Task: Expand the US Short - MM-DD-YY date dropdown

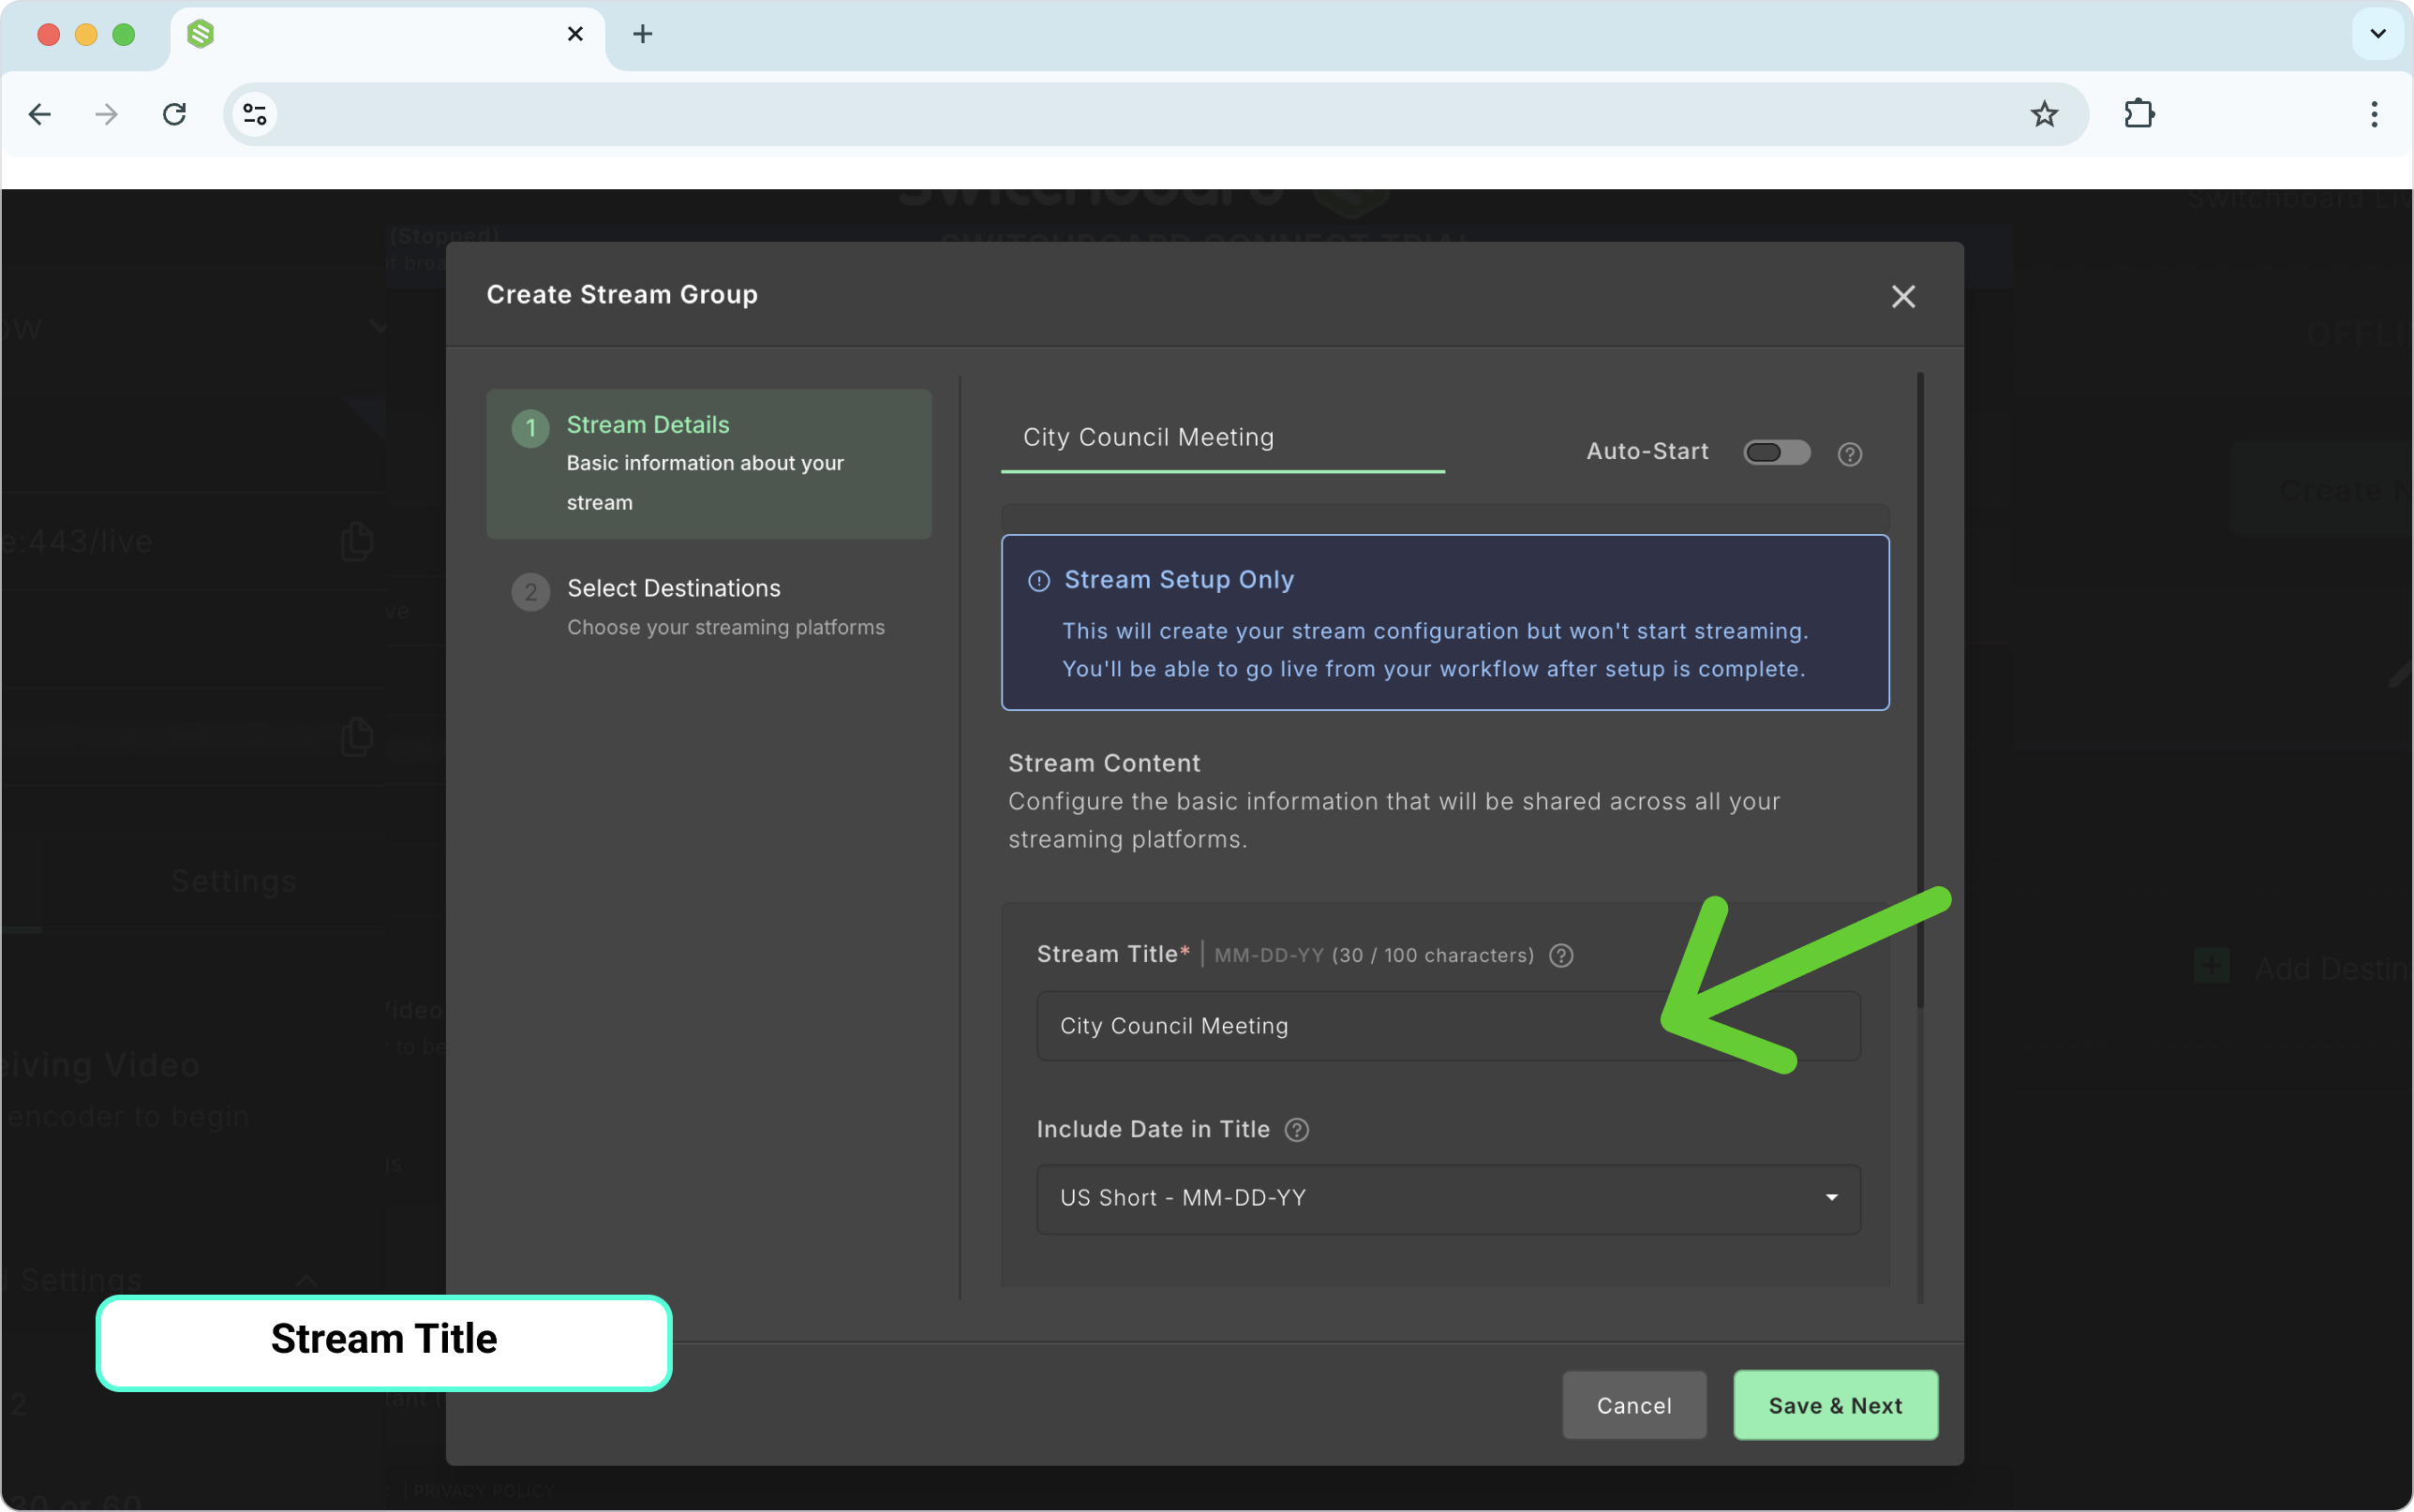Action: click(x=1447, y=1198)
